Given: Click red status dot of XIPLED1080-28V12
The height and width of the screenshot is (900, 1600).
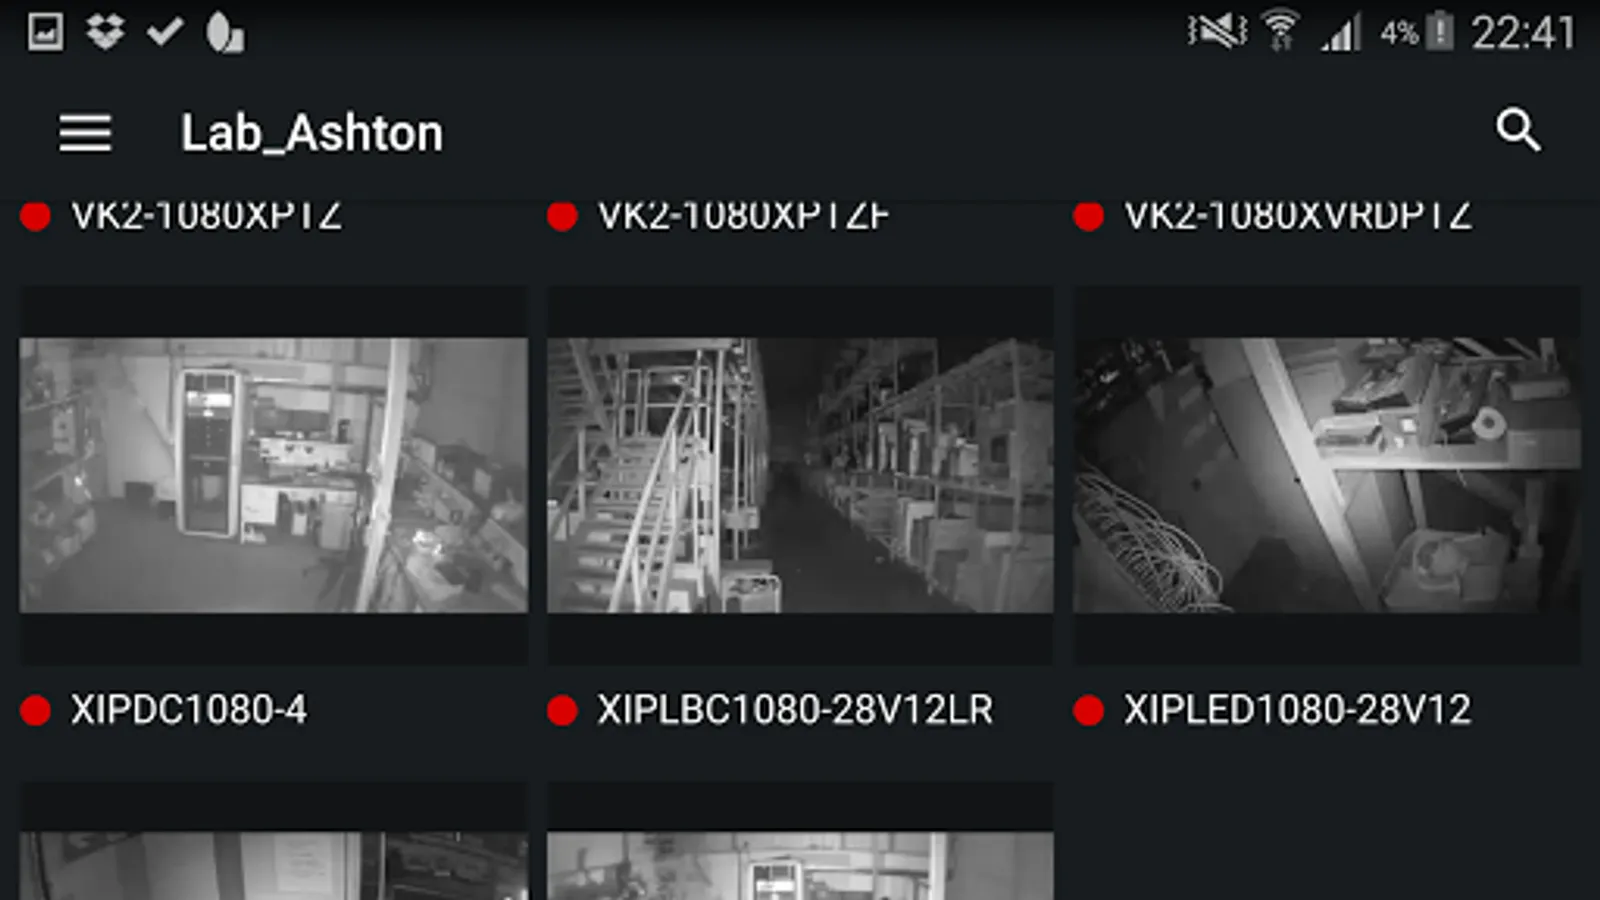Looking at the screenshot, I should tap(1088, 710).
